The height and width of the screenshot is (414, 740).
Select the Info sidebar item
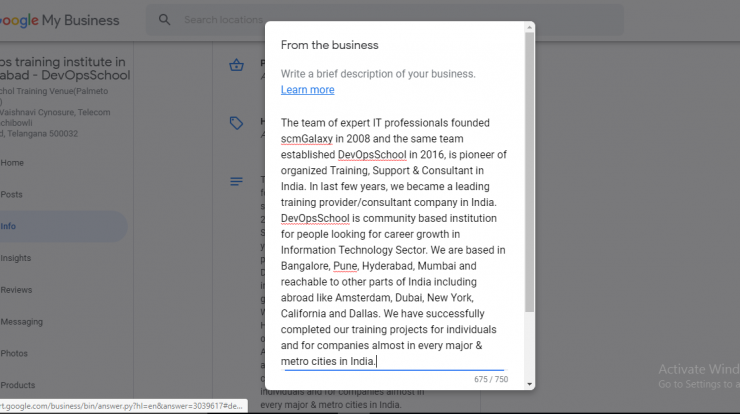pyautogui.click(x=63, y=227)
